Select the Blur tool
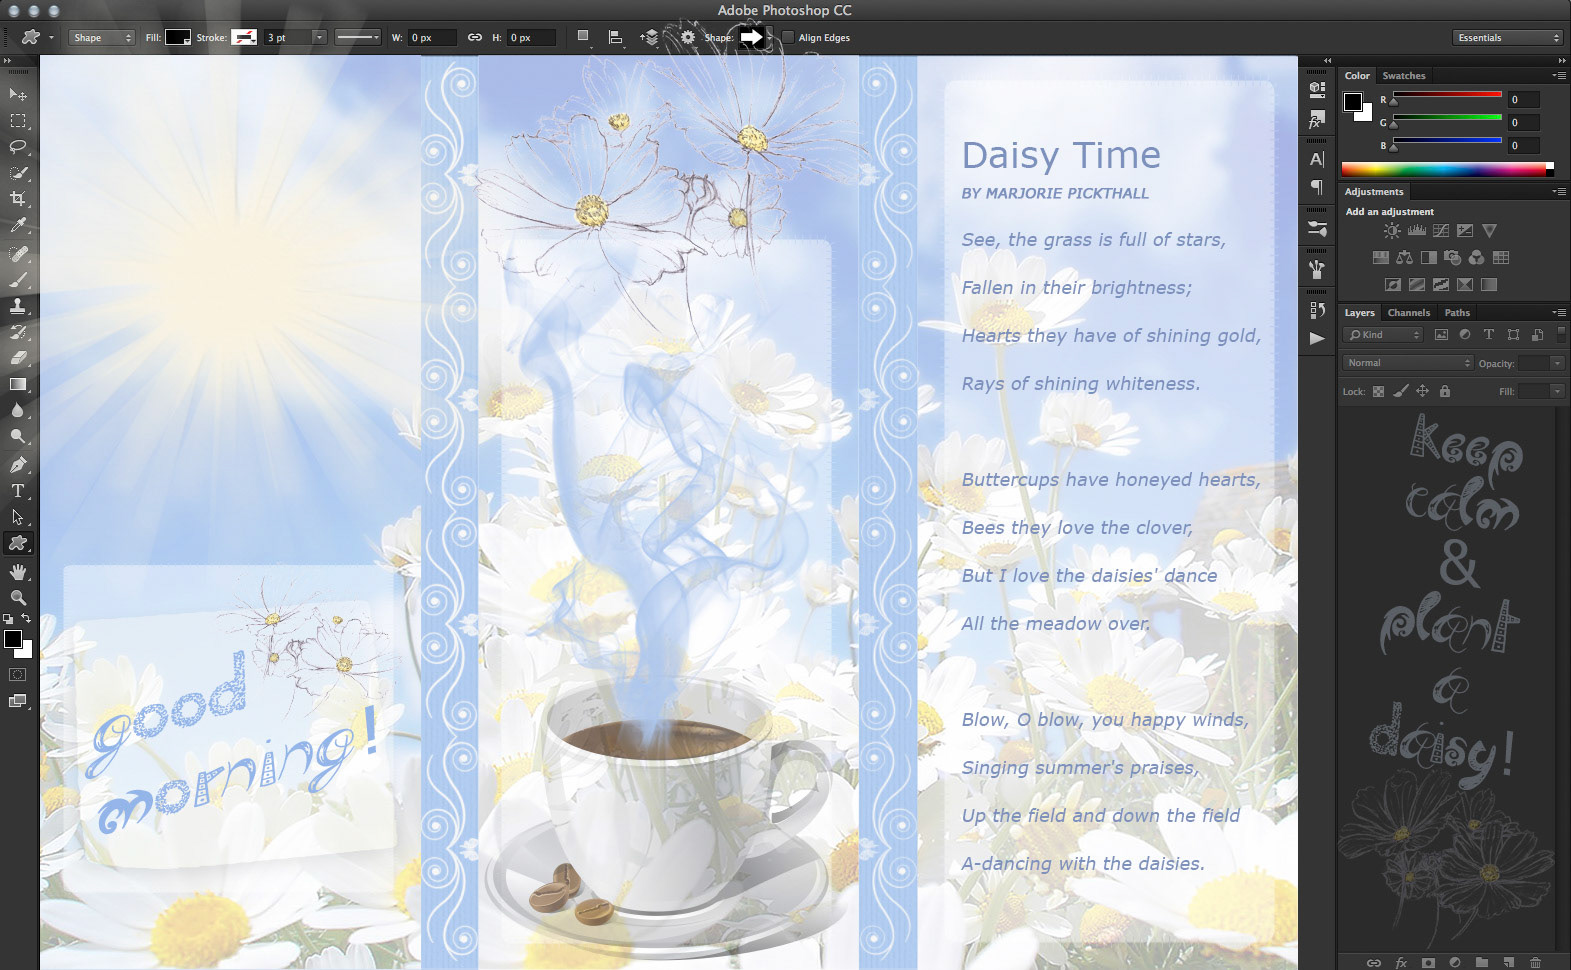 (x=18, y=410)
